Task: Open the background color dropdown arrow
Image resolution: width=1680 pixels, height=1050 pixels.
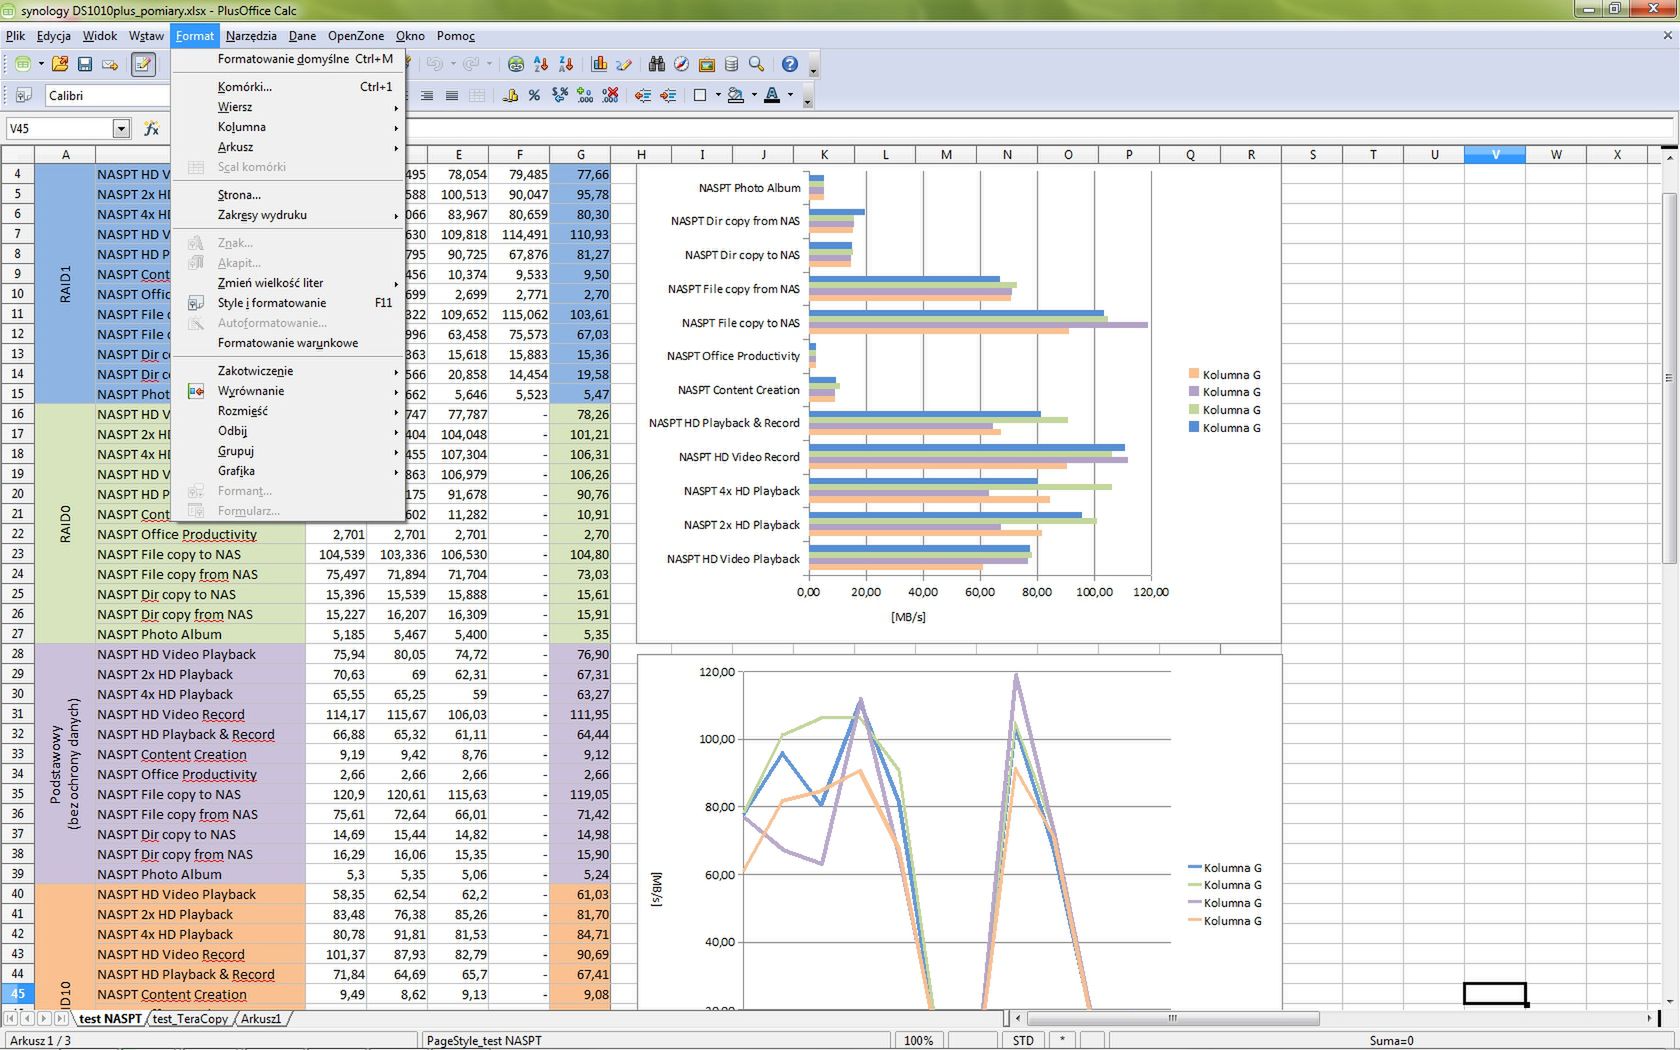Action: [754, 95]
